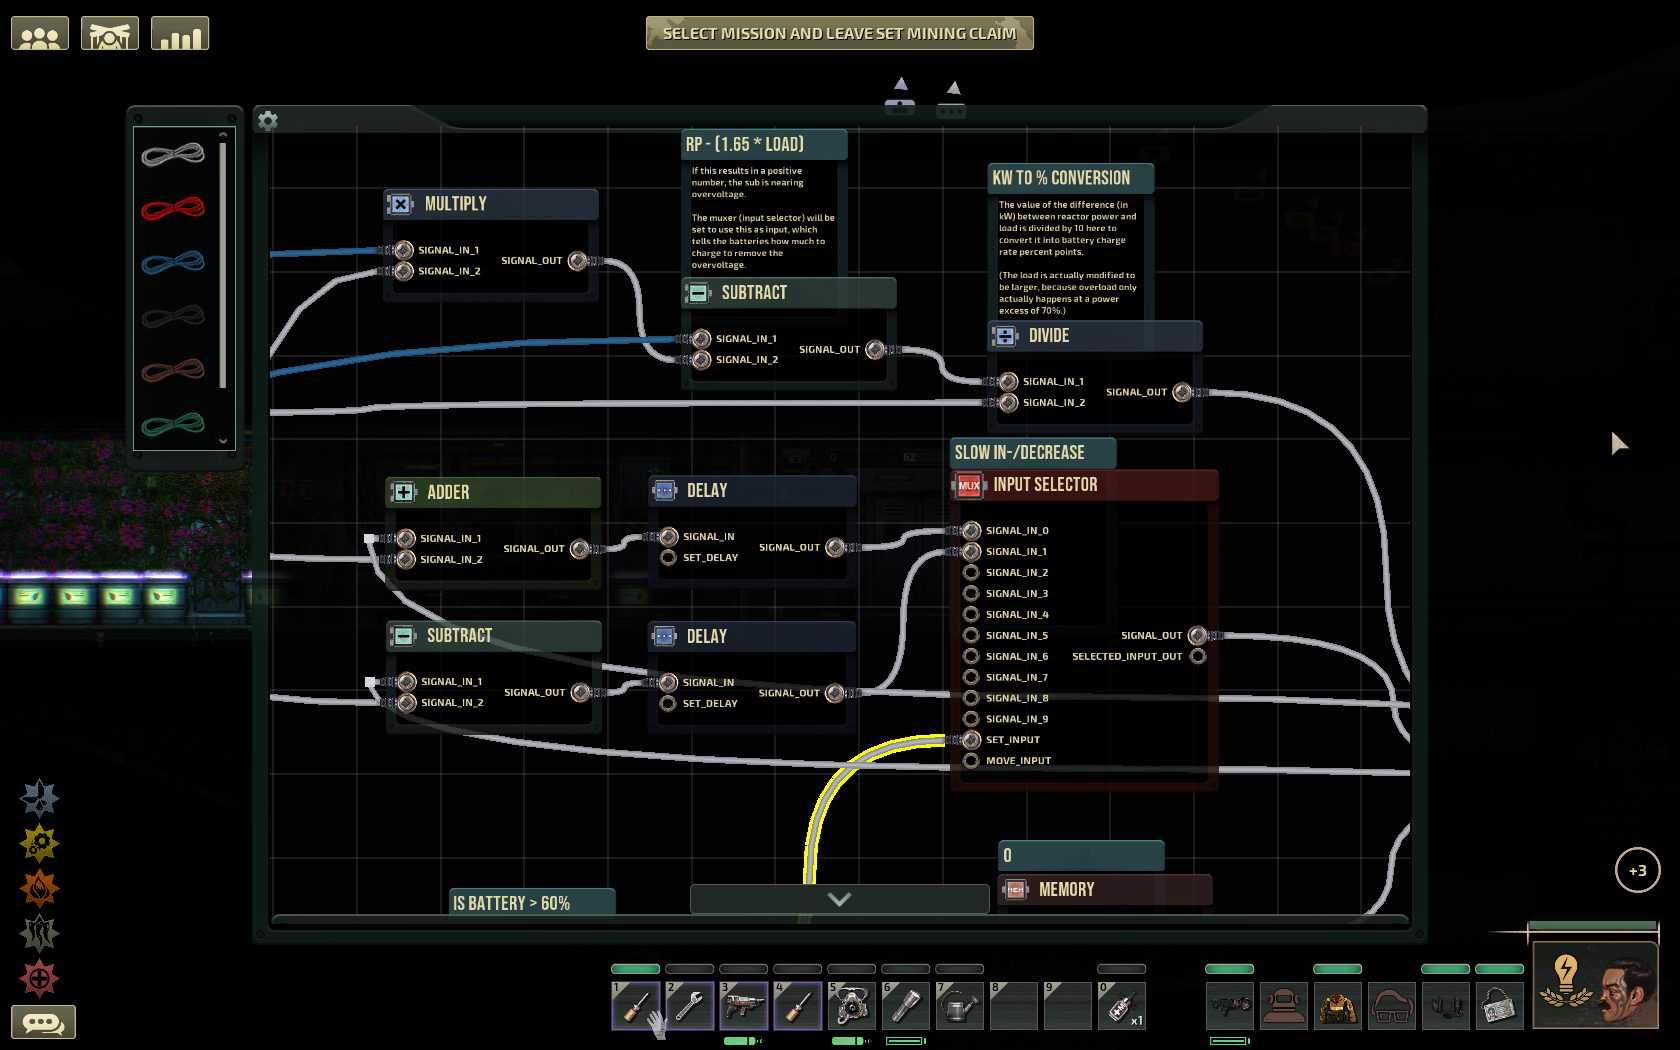Click the ID card equipment slot
The height and width of the screenshot is (1050, 1680).
point(1500,1005)
